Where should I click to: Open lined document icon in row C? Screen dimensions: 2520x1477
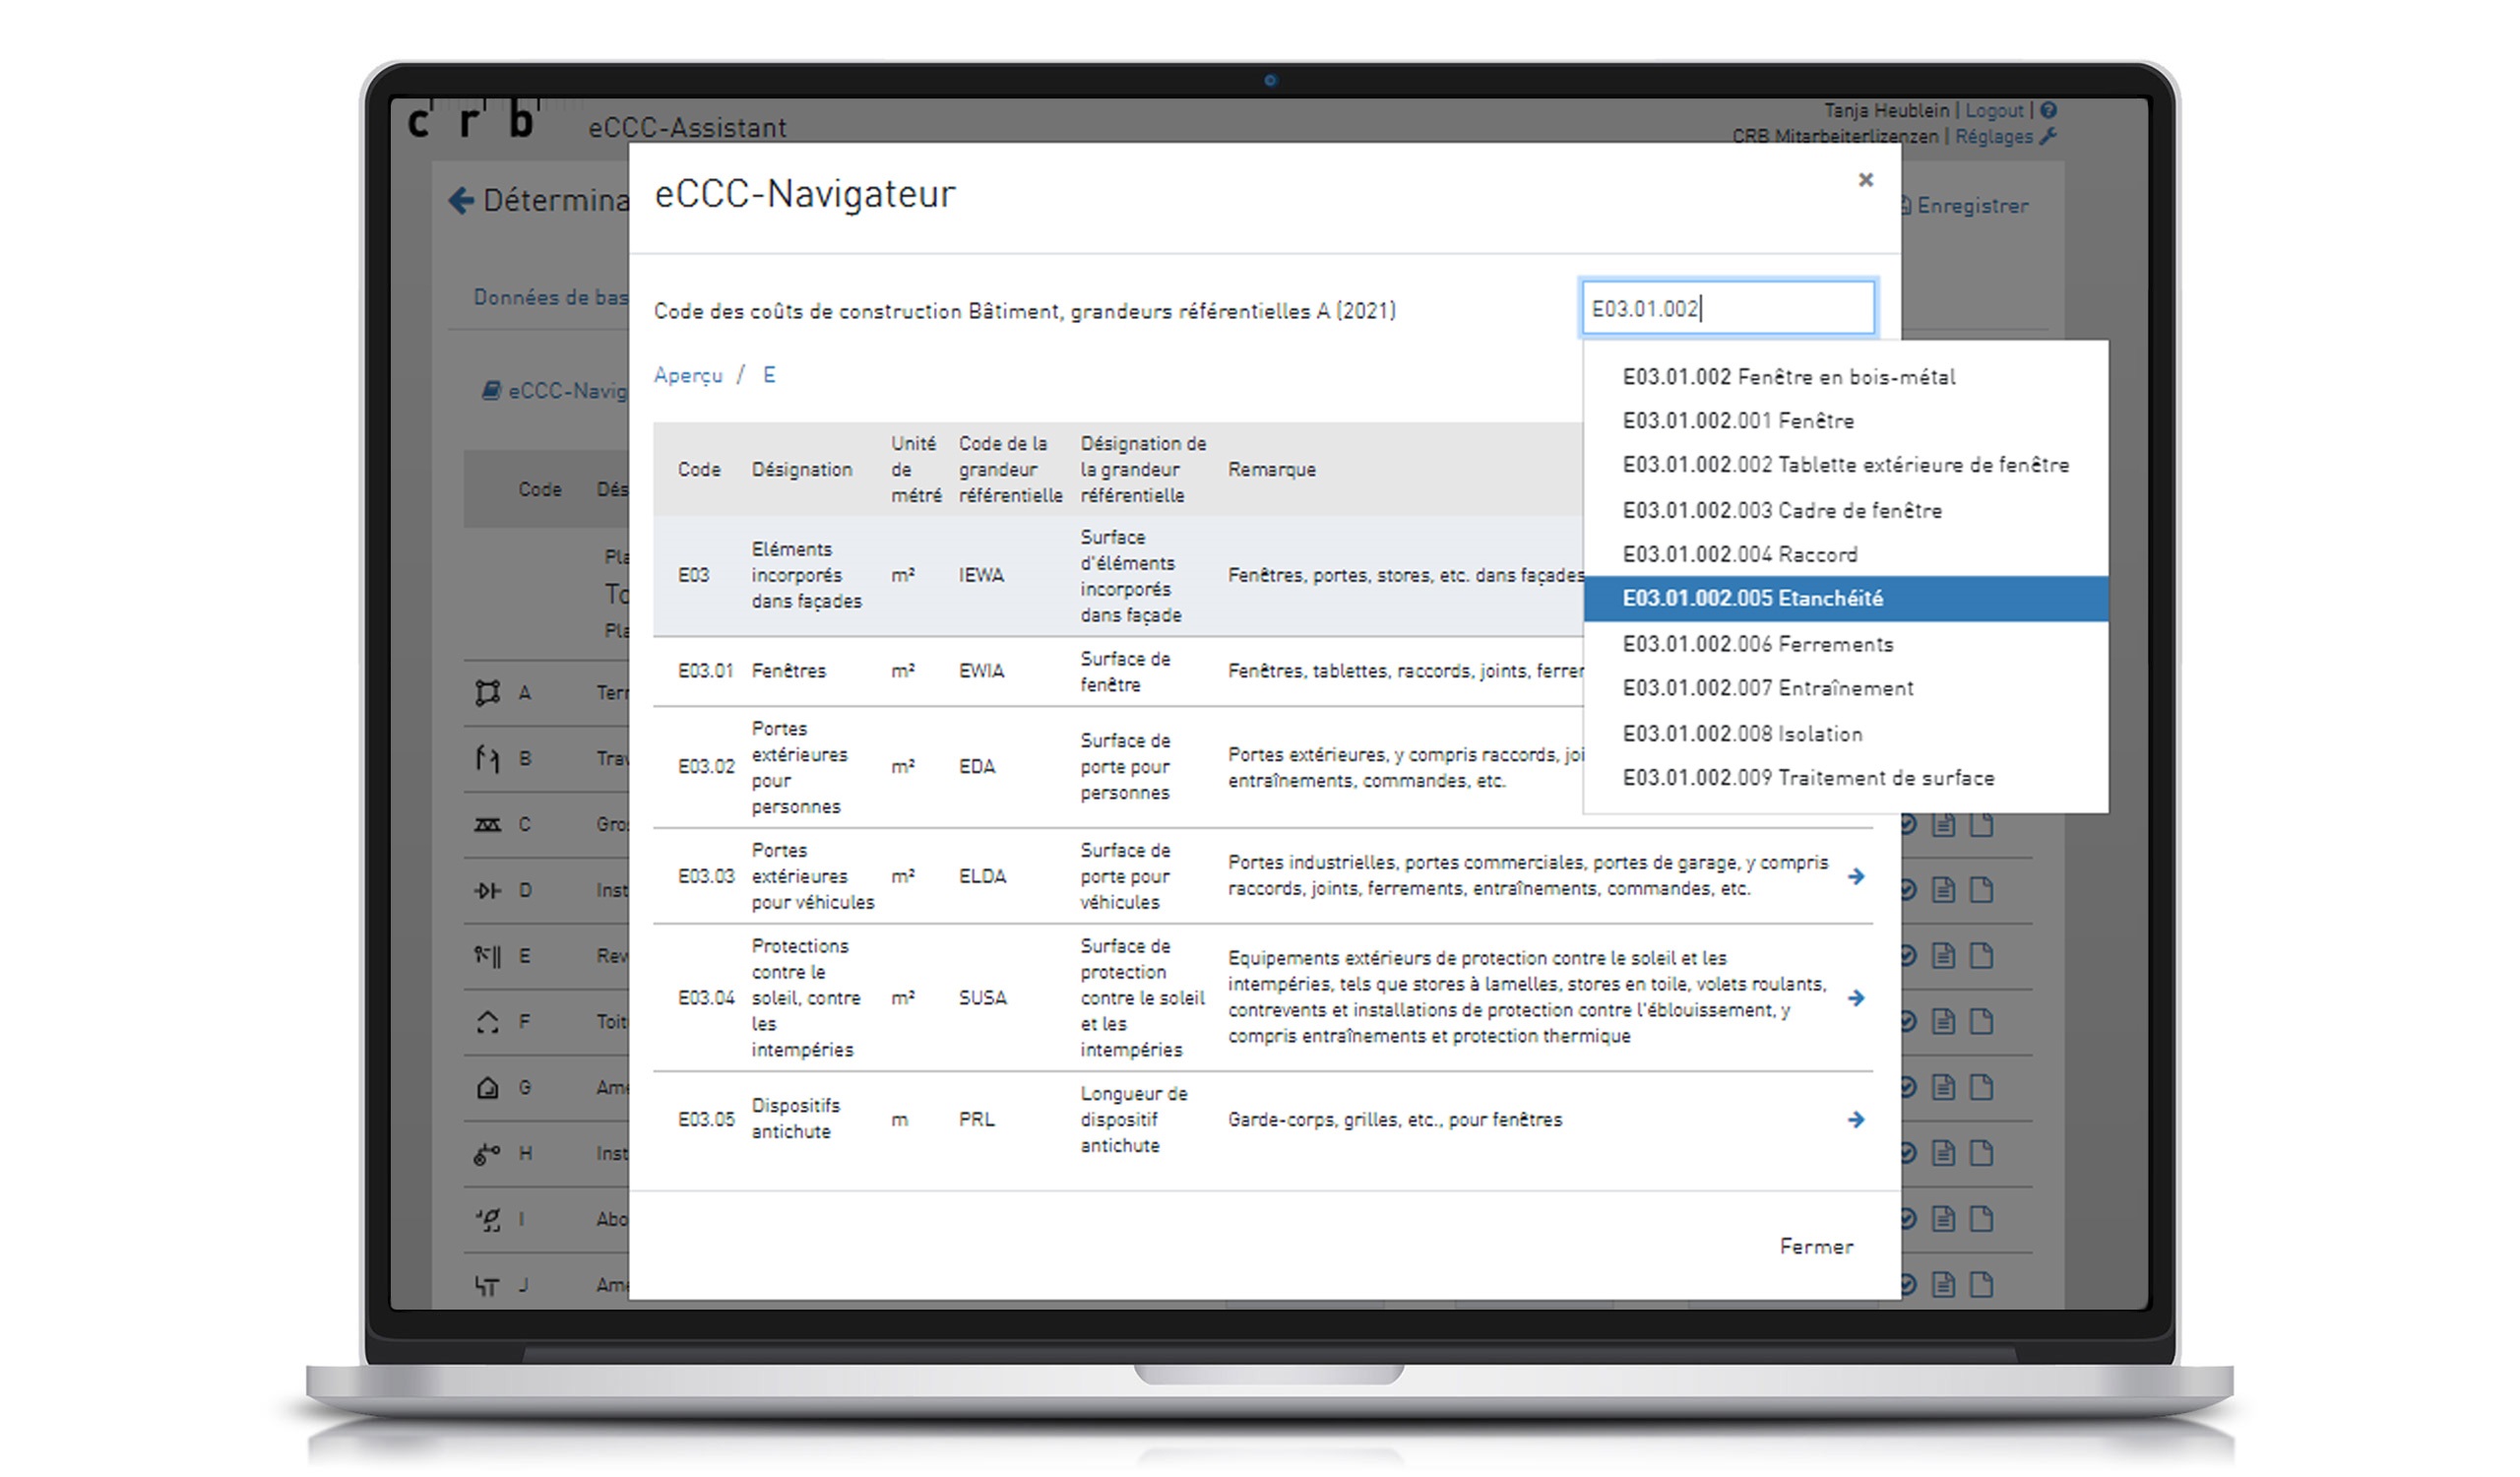pos(1943,825)
